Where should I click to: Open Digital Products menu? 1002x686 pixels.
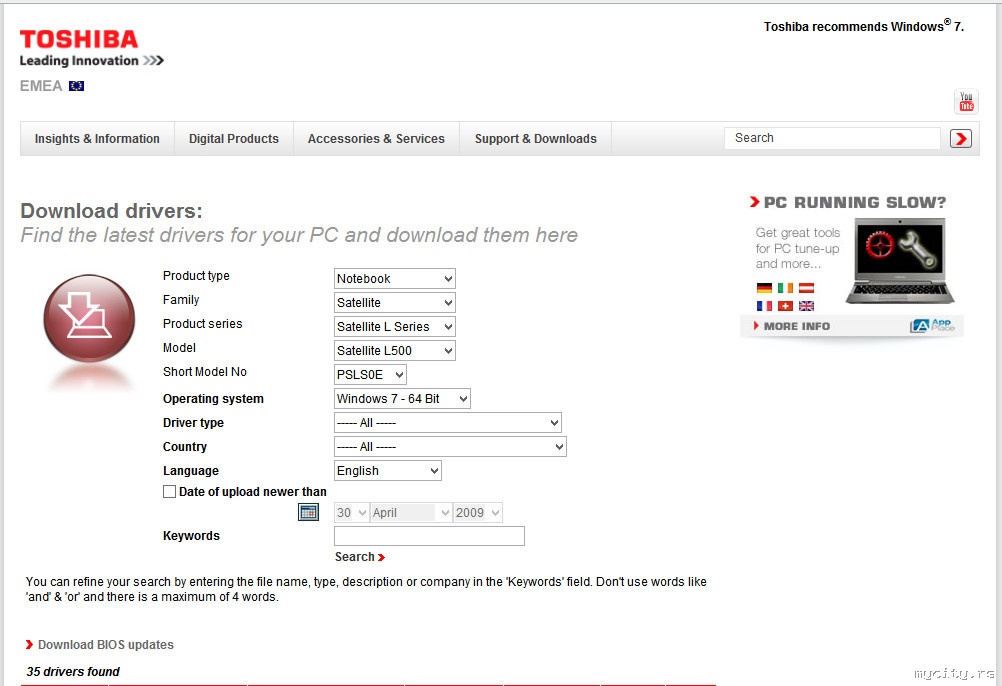point(234,139)
